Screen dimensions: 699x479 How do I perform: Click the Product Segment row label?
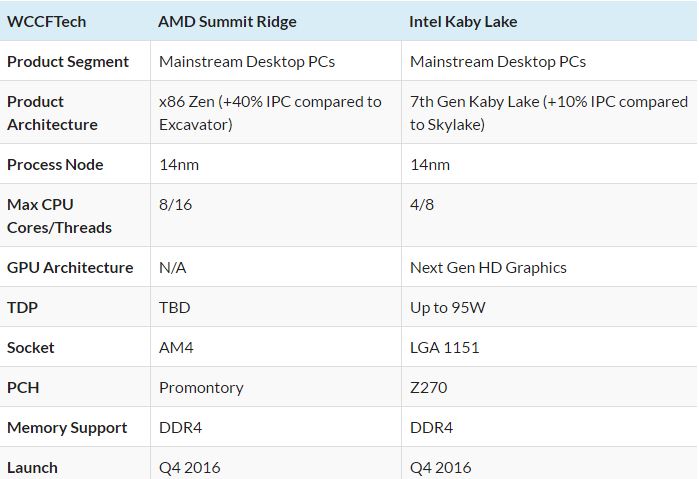point(68,61)
